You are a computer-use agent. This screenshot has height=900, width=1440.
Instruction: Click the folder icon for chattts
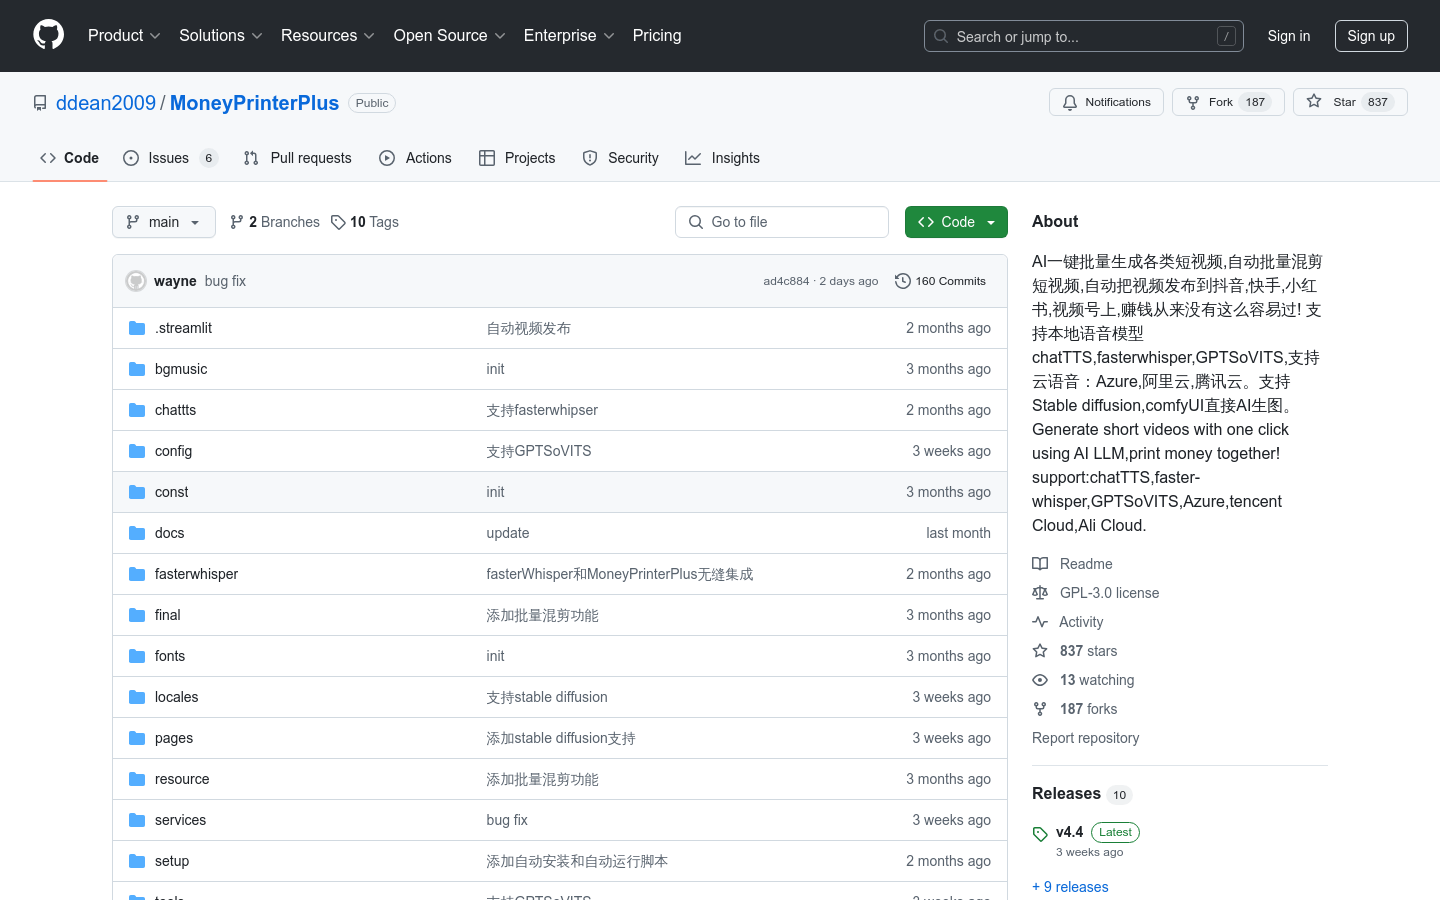(137, 410)
